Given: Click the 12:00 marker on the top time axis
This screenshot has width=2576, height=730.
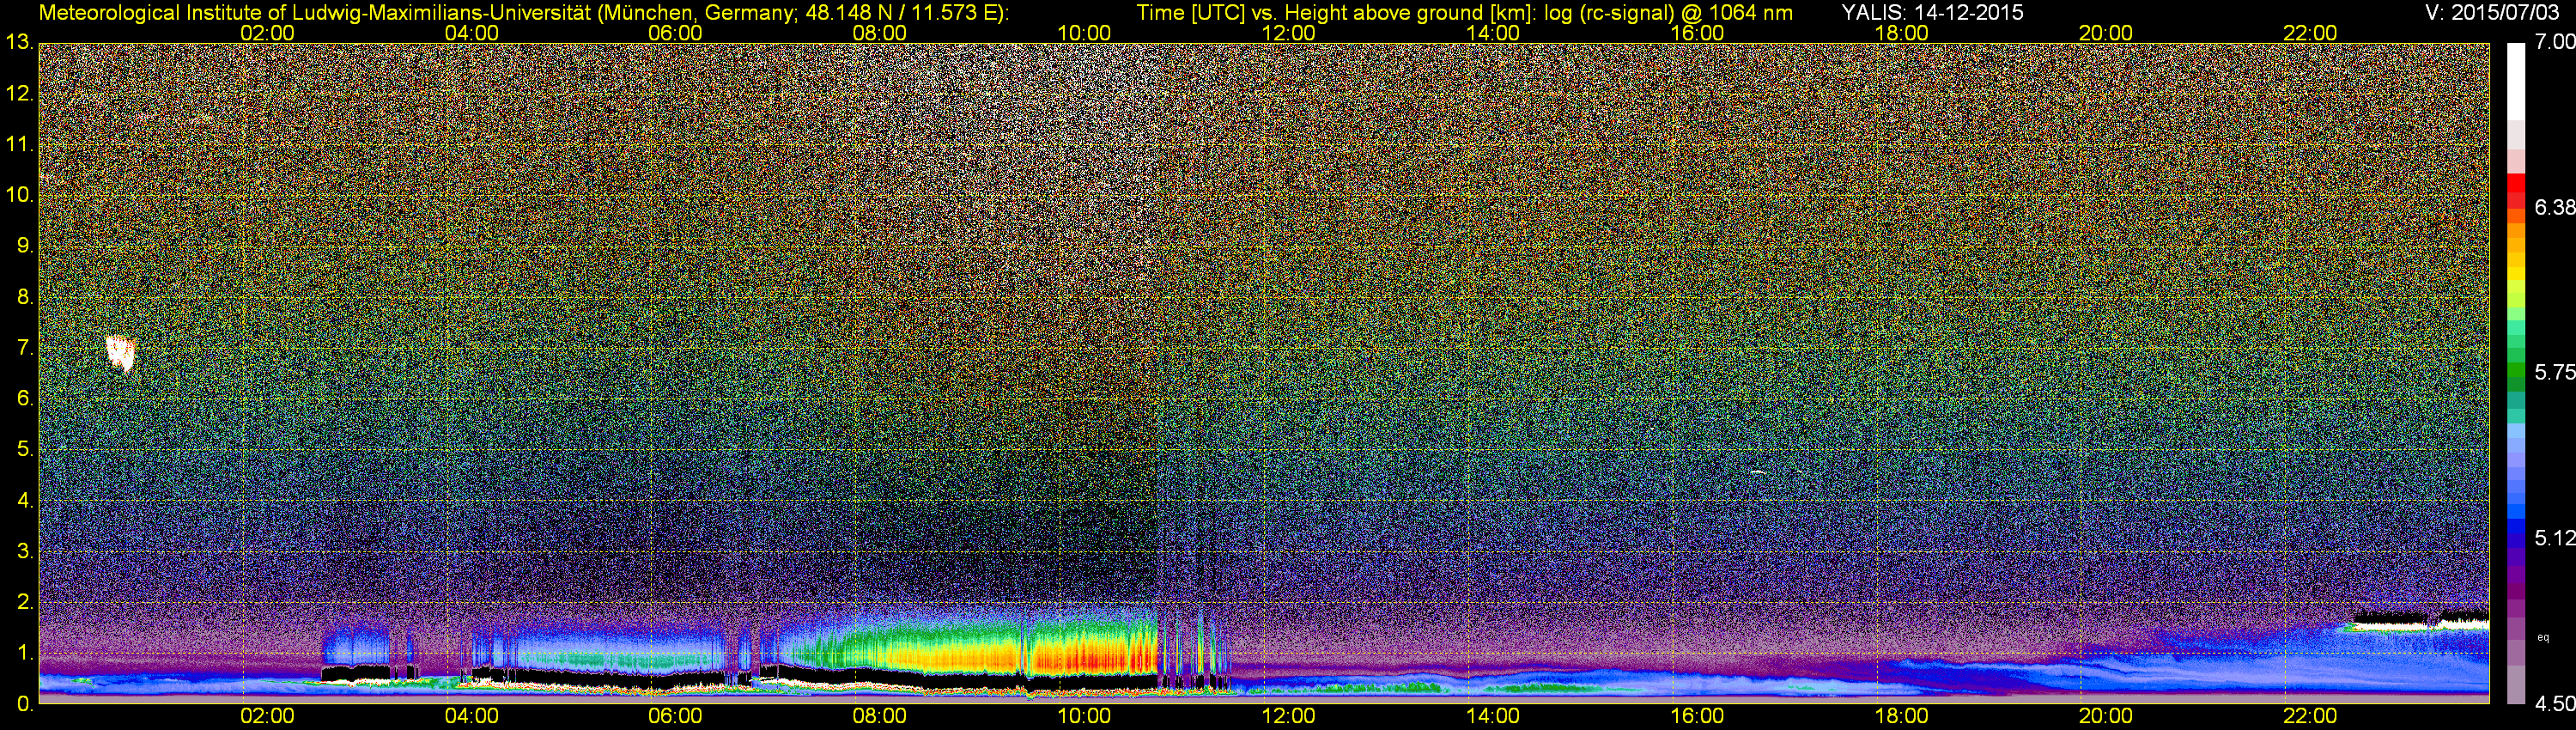Looking at the screenshot, I should (1288, 33).
